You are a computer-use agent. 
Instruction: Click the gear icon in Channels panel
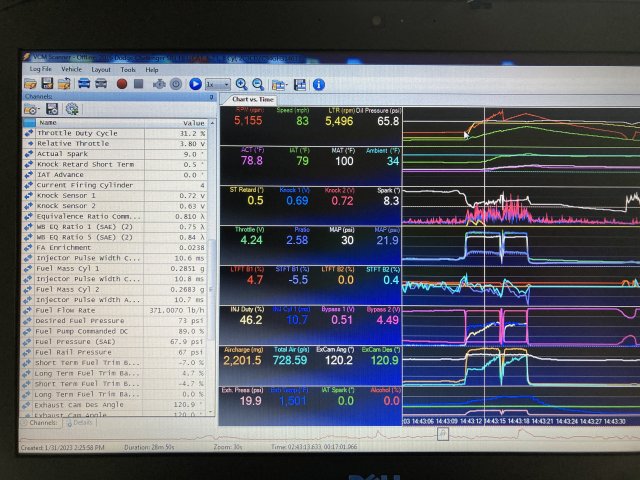[72, 109]
